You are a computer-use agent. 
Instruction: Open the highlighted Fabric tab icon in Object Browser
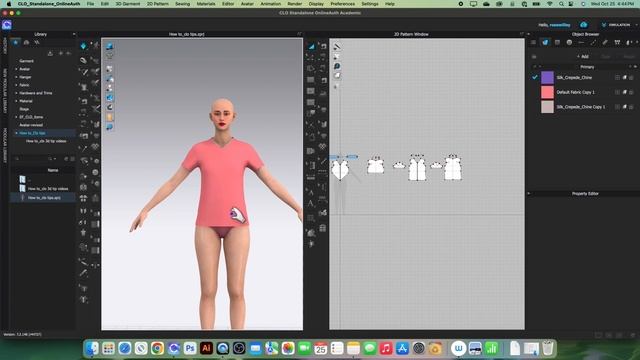click(545, 42)
